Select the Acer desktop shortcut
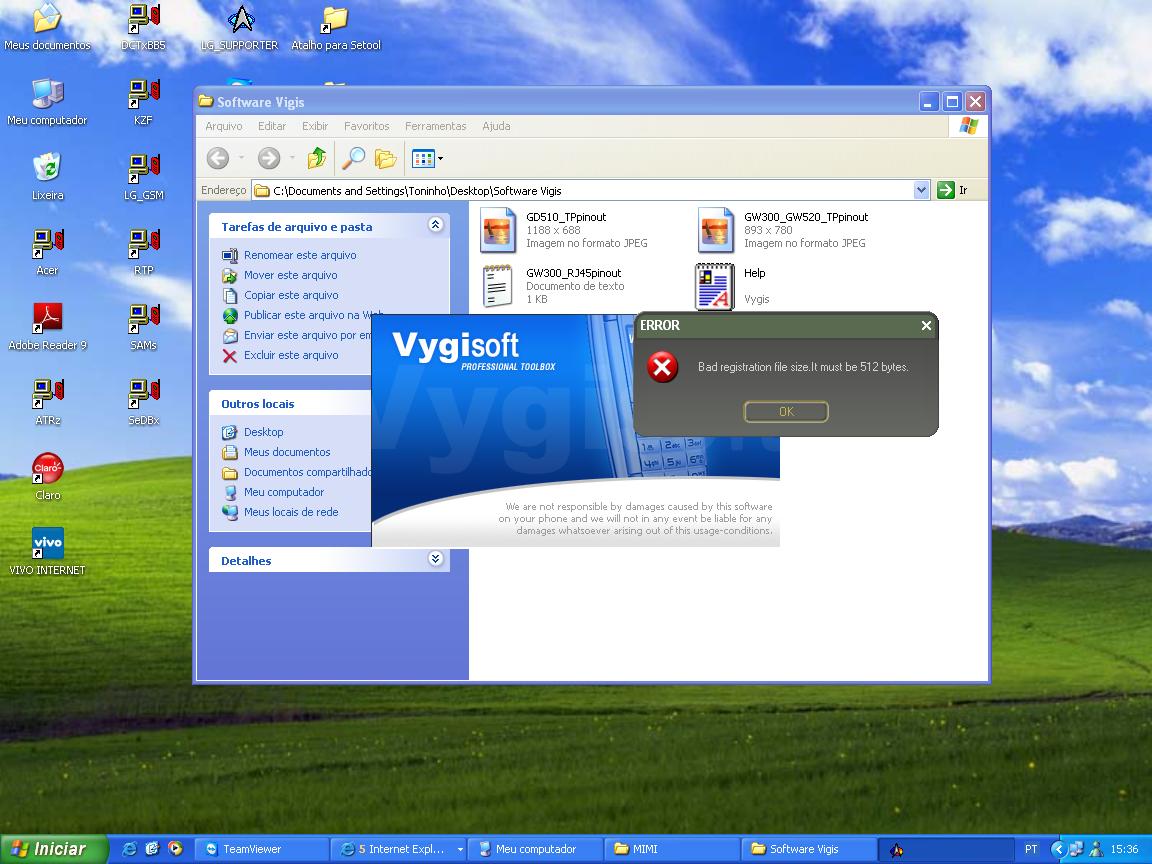The image size is (1152, 864). coord(47,252)
